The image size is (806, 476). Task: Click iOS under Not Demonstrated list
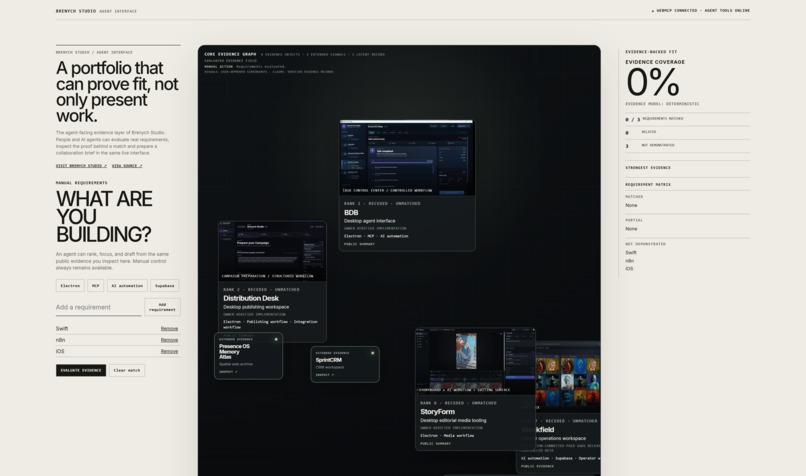pyautogui.click(x=629, y=269)
